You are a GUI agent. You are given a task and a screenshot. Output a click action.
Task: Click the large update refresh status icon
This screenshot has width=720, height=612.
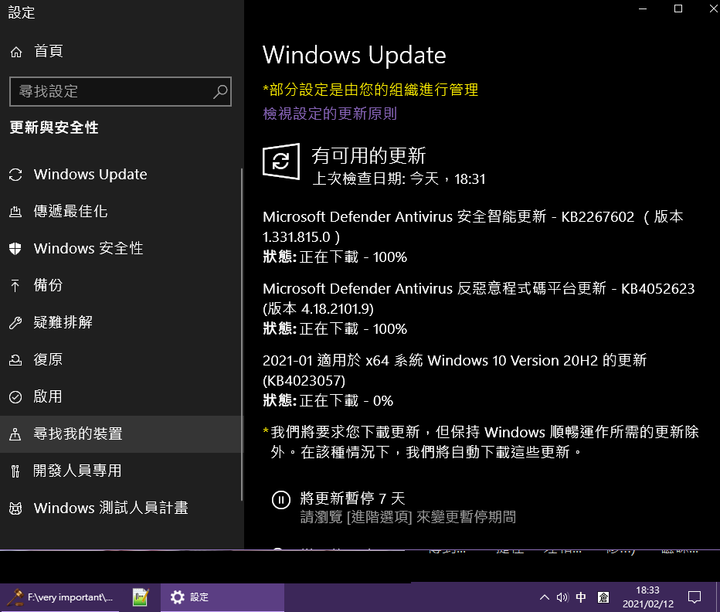281,162
